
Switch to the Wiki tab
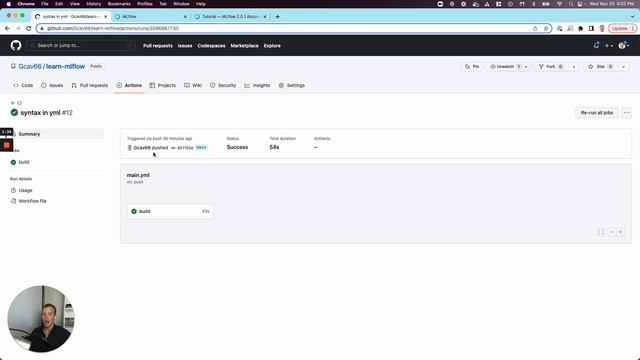click(193, 85)
